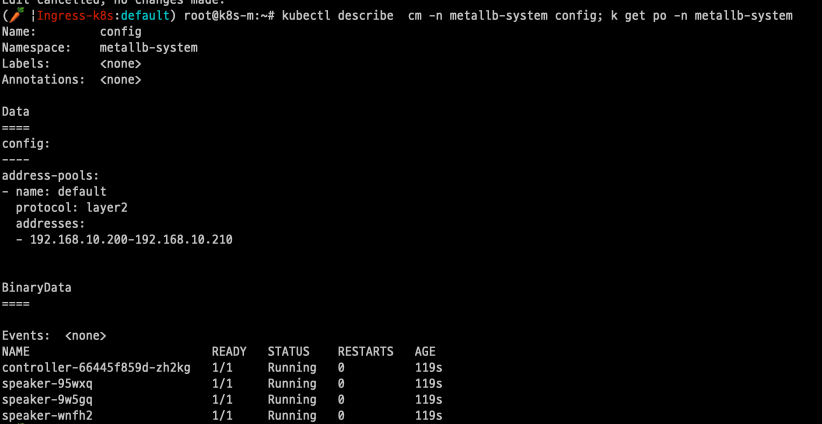Click the 'Name:' label

19,32
